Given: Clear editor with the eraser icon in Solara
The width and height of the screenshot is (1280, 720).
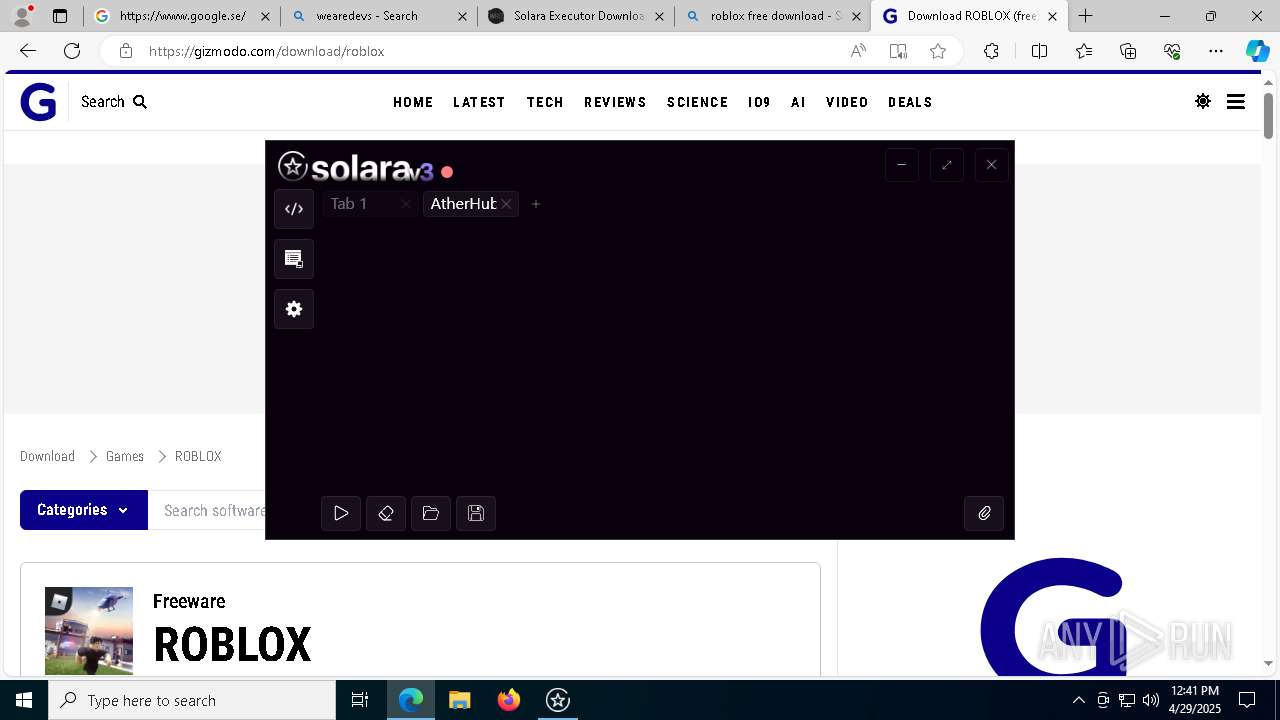Looking at the screenshot, I should pyautogui.click(x=386, y=513).
